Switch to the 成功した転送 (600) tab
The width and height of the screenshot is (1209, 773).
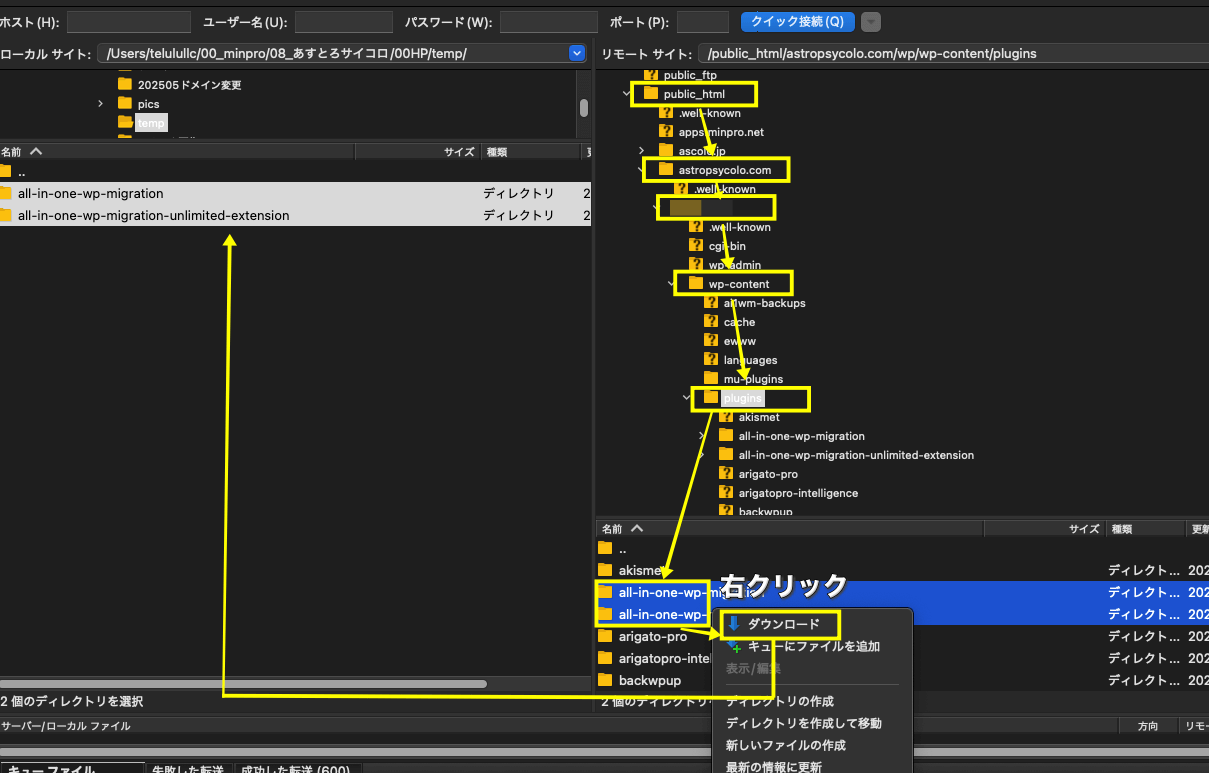(x=295, y=769)
